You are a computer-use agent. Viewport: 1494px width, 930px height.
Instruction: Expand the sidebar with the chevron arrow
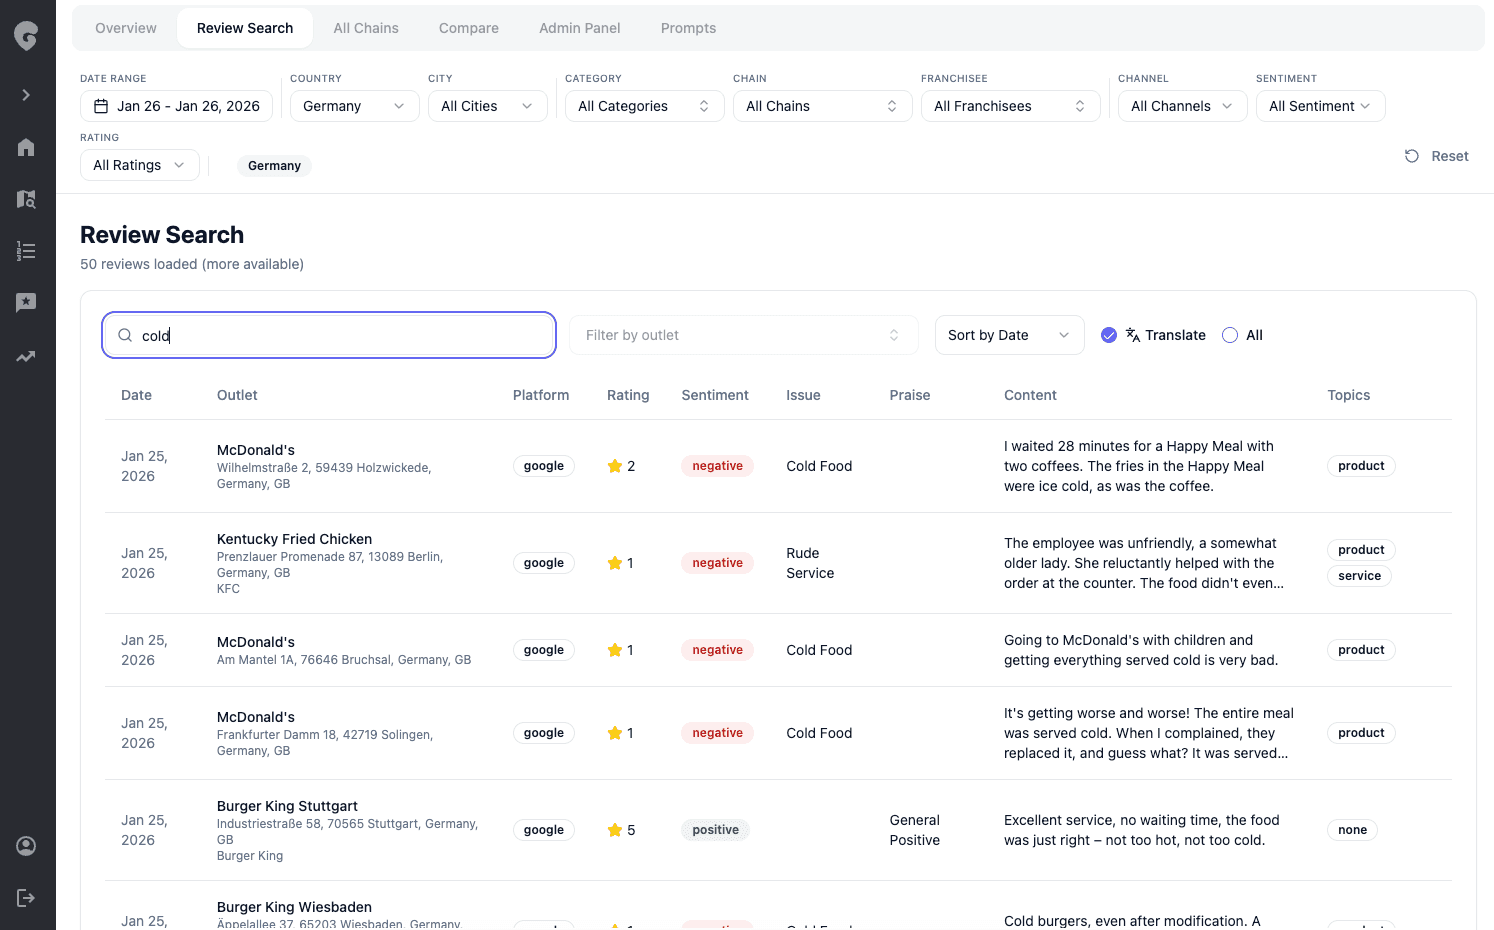26,95
